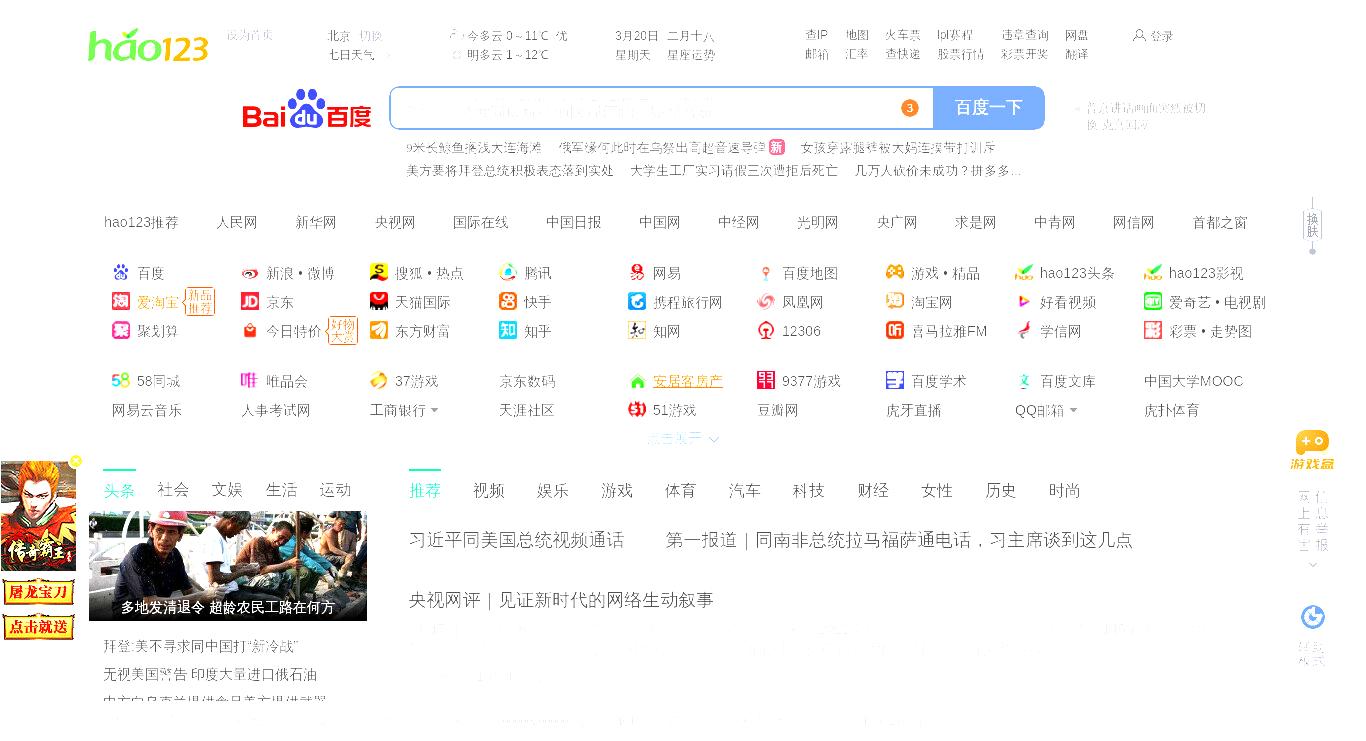Click the 换肤 skin switch control
This screenshot has height=741, width=1366.
pyautogui.click(x=1313, y=225)
